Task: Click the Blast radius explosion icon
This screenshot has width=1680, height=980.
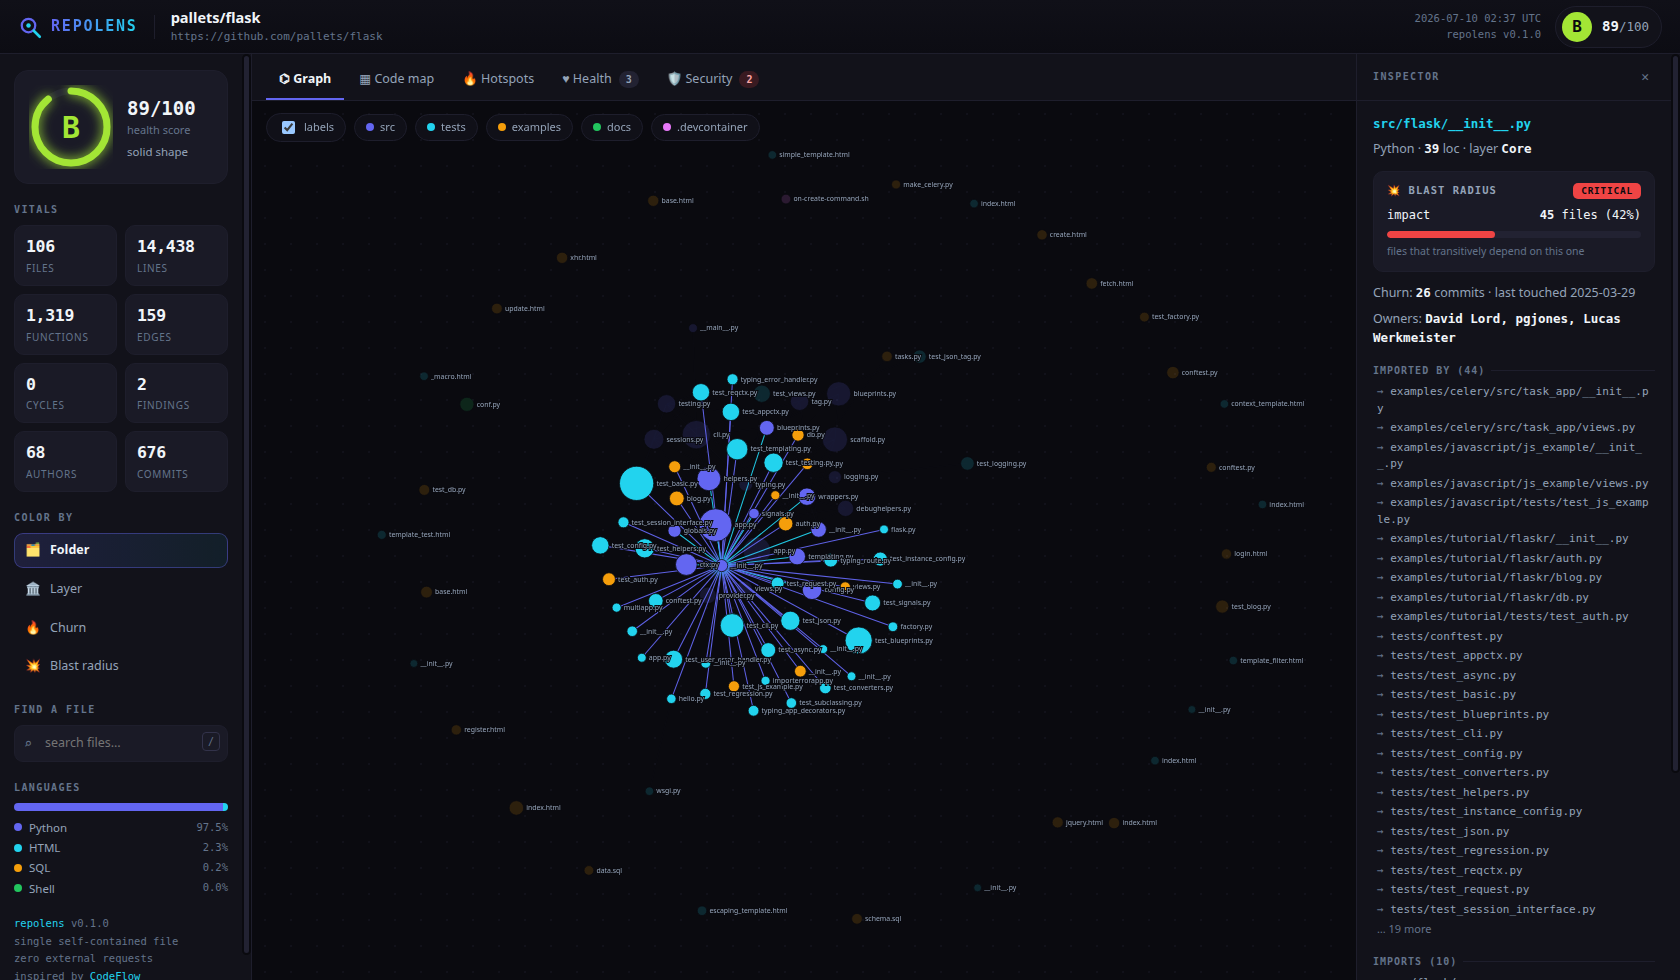Action: point(33,666)
